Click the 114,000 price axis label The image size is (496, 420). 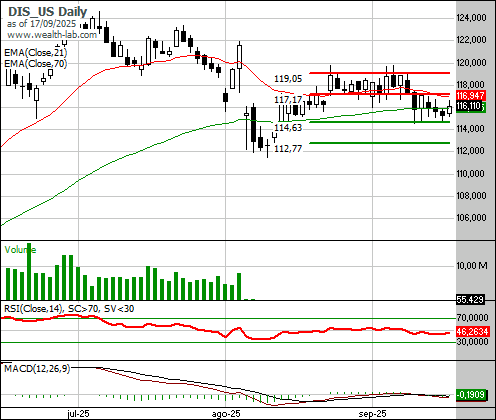[471, 129]
